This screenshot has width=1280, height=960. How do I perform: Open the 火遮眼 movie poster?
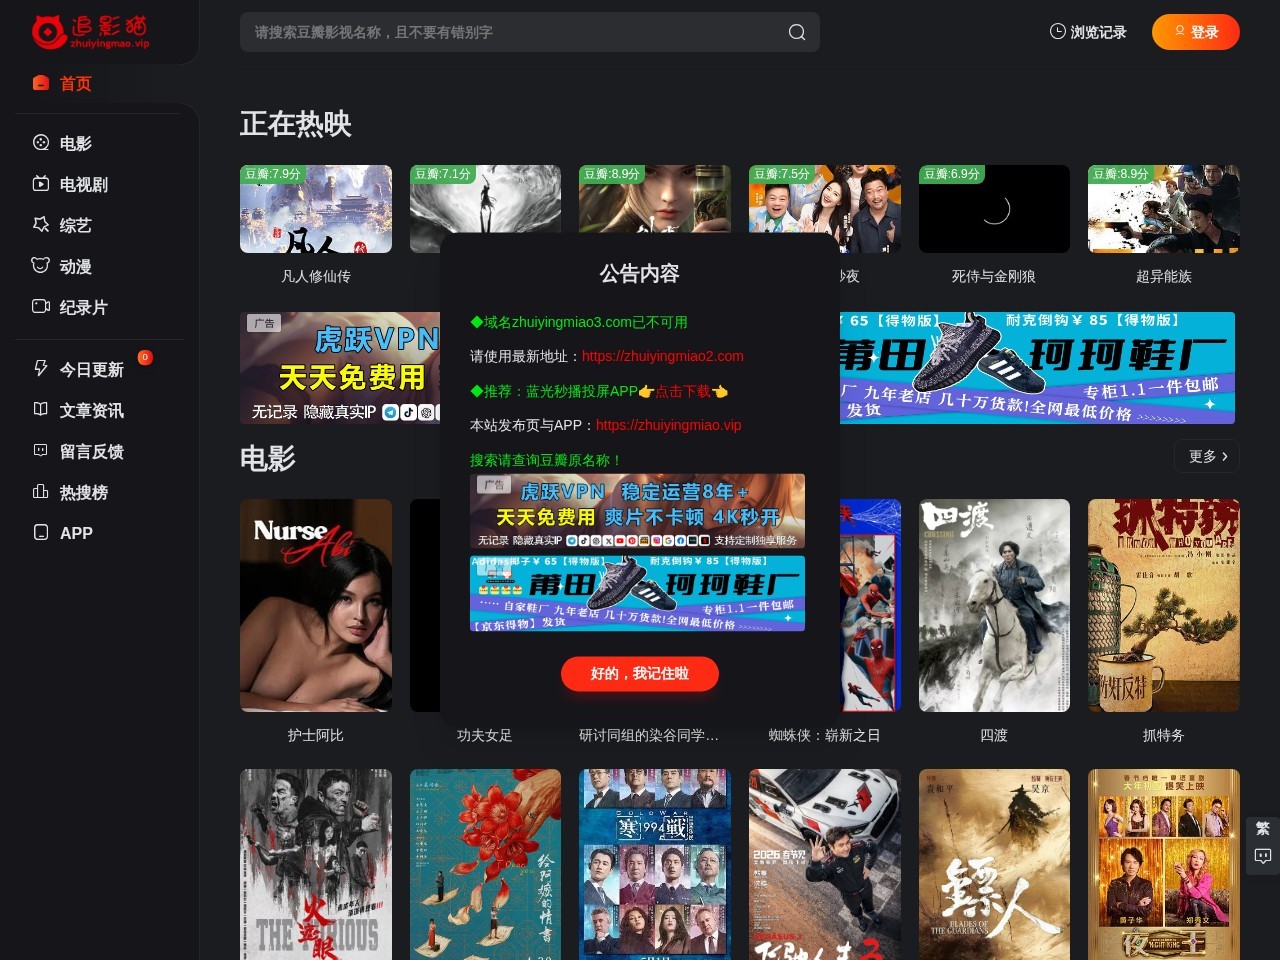click(316, 864)
